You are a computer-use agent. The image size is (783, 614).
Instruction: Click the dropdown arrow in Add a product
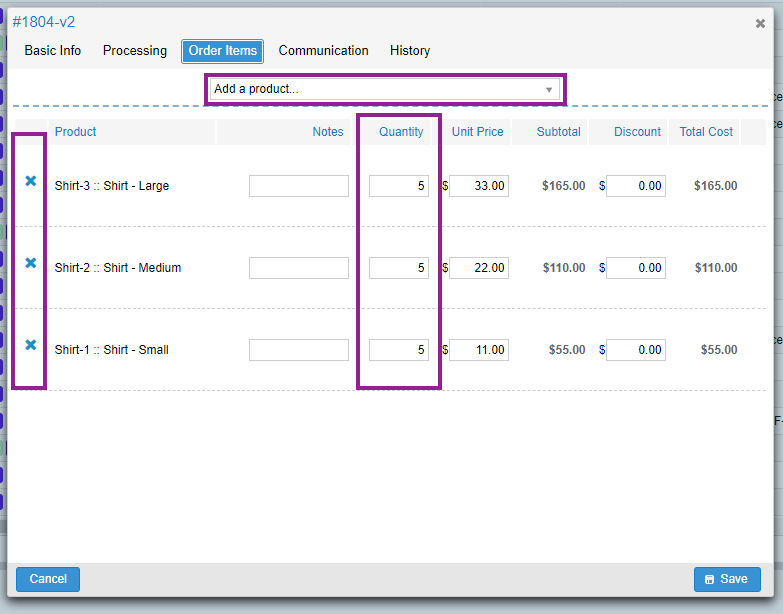click(549, 90)
